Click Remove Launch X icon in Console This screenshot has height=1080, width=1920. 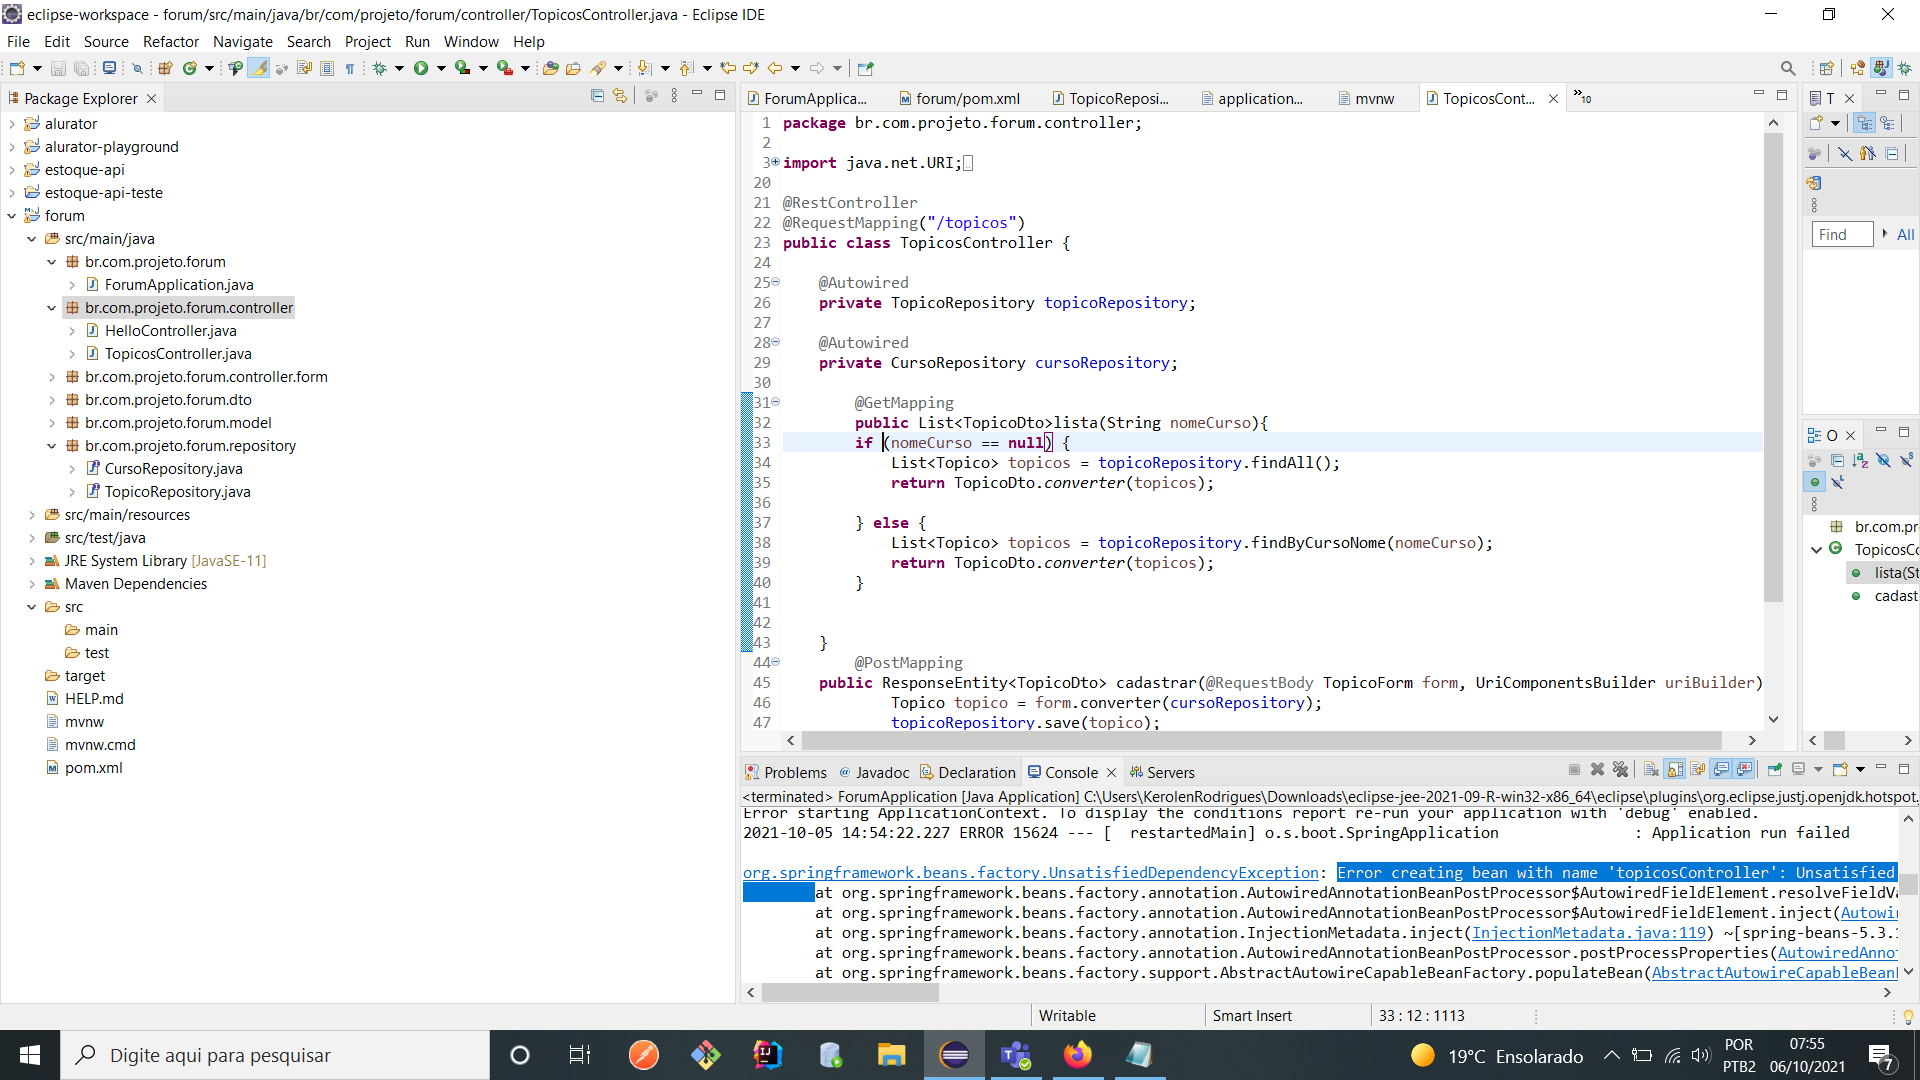[1597, 769]
